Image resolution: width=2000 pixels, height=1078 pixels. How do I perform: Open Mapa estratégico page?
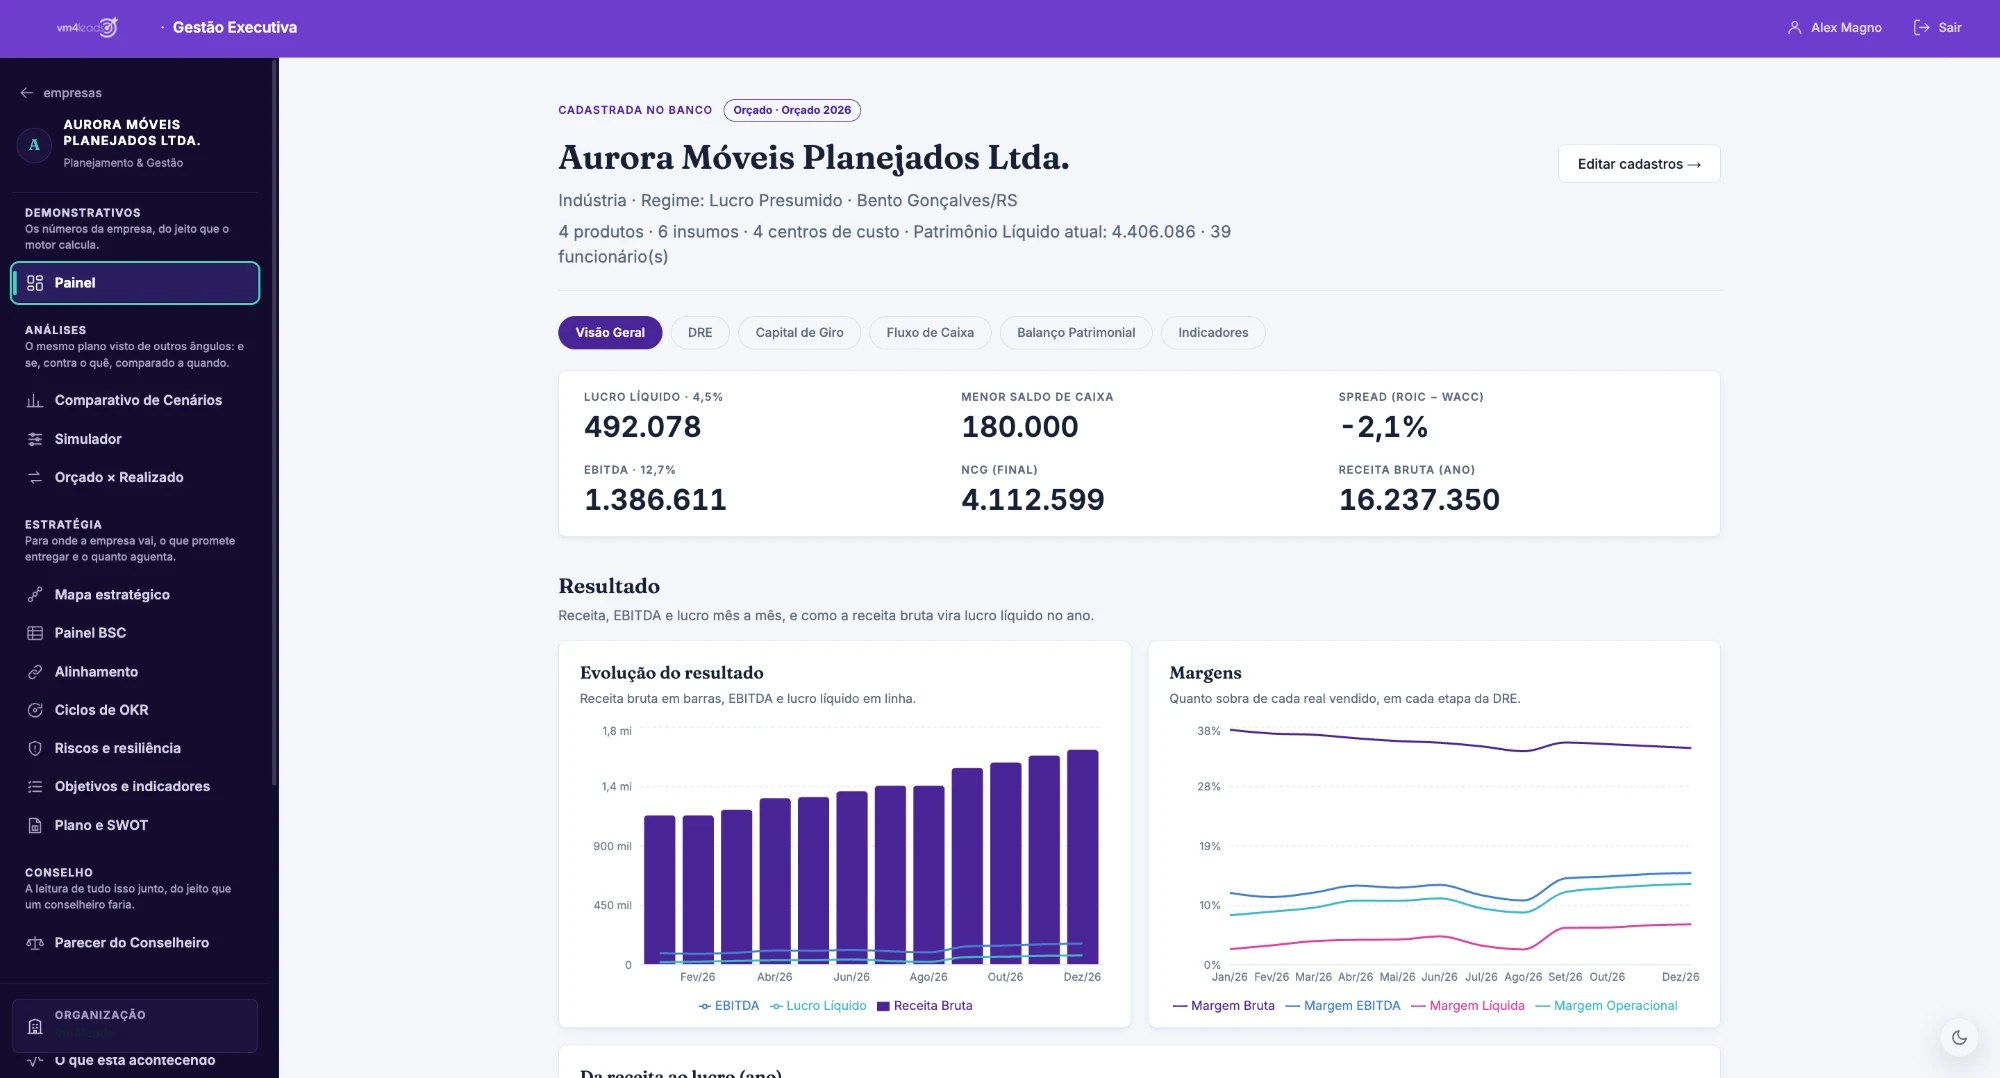pyautogui.click(x=135, y=595)
